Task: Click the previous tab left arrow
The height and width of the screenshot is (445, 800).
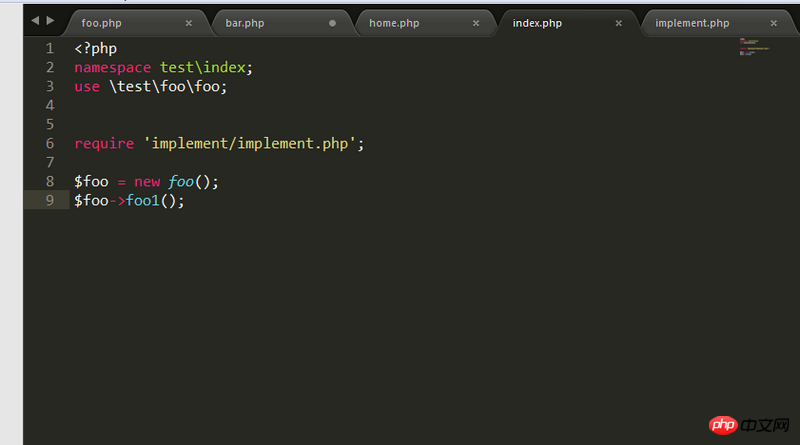Action: pyautogui.click(x=36, y=21)
